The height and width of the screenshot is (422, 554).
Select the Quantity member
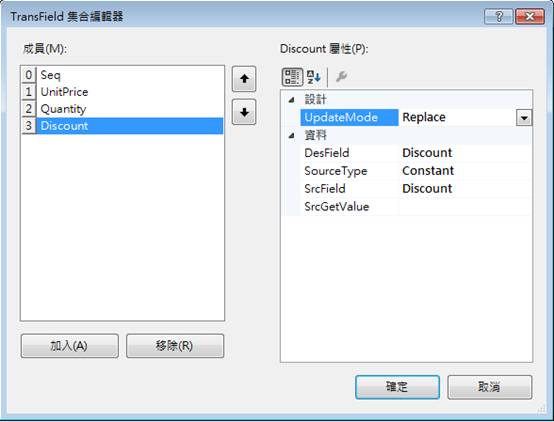(122, 109)
